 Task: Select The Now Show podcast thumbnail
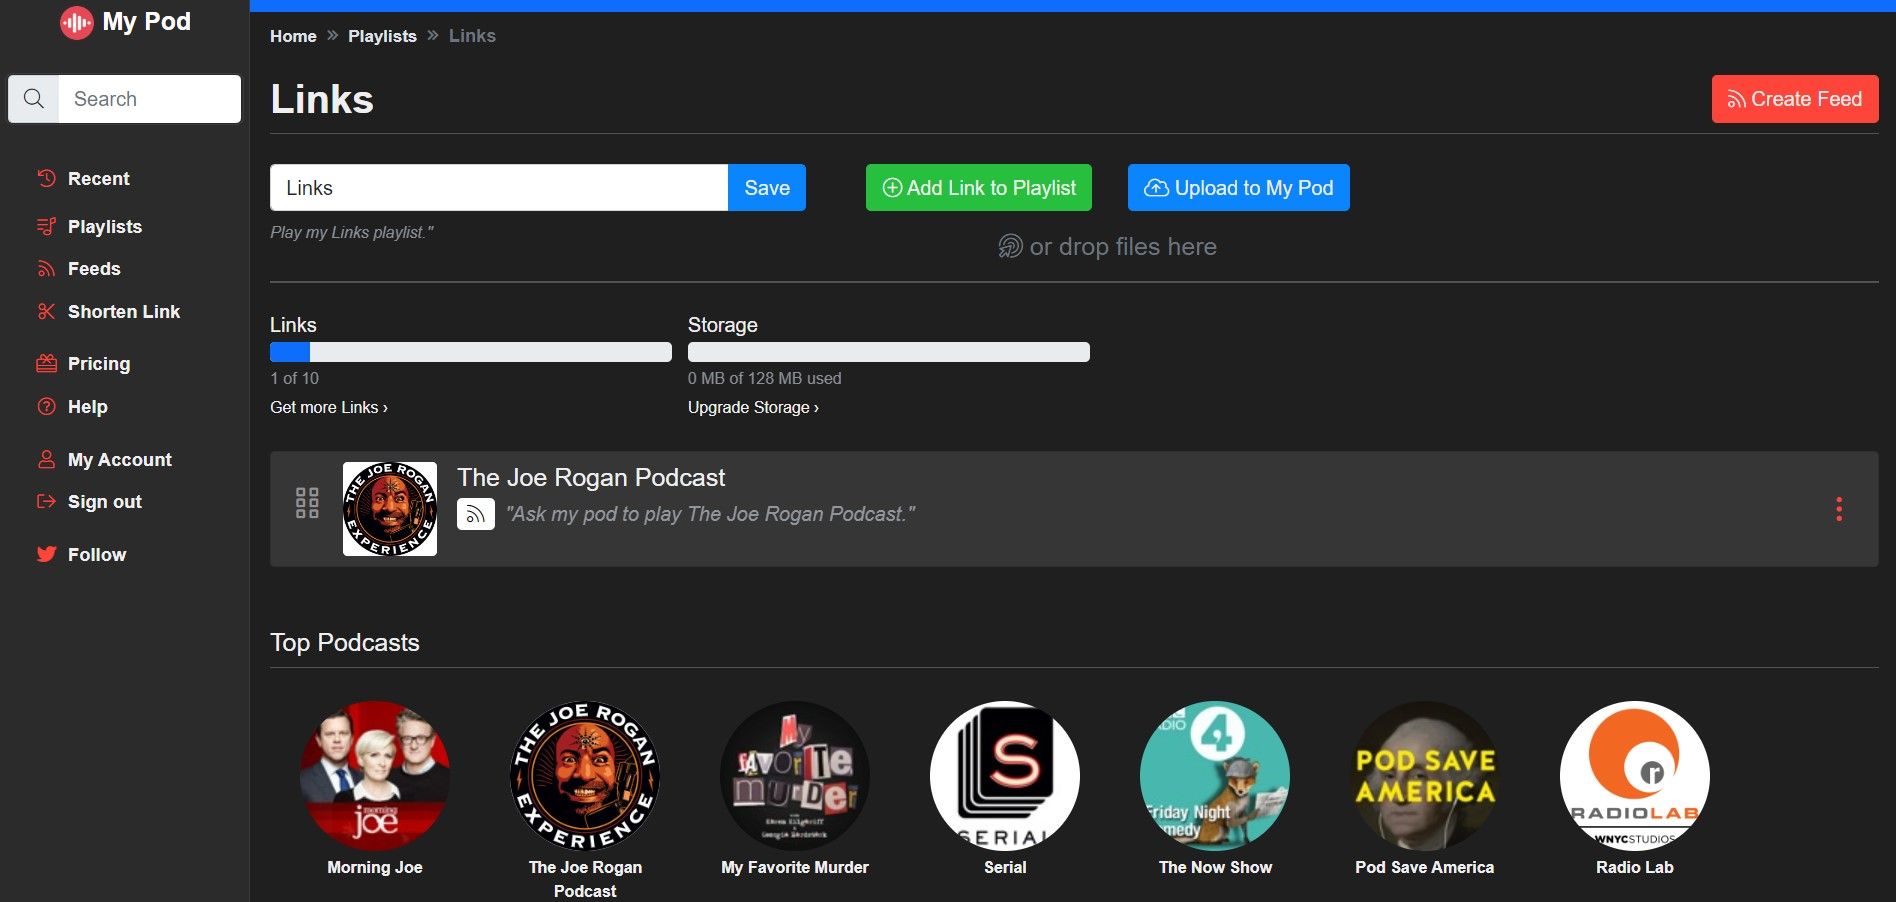(1215, 776)
